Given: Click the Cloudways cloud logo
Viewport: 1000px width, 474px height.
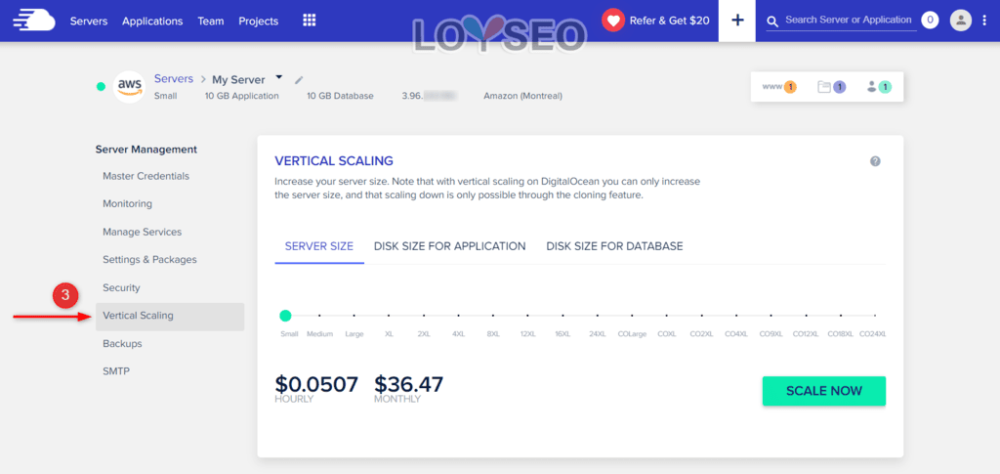Looking at the screenshot, I should pyautogui.click(x=34, y=20).
